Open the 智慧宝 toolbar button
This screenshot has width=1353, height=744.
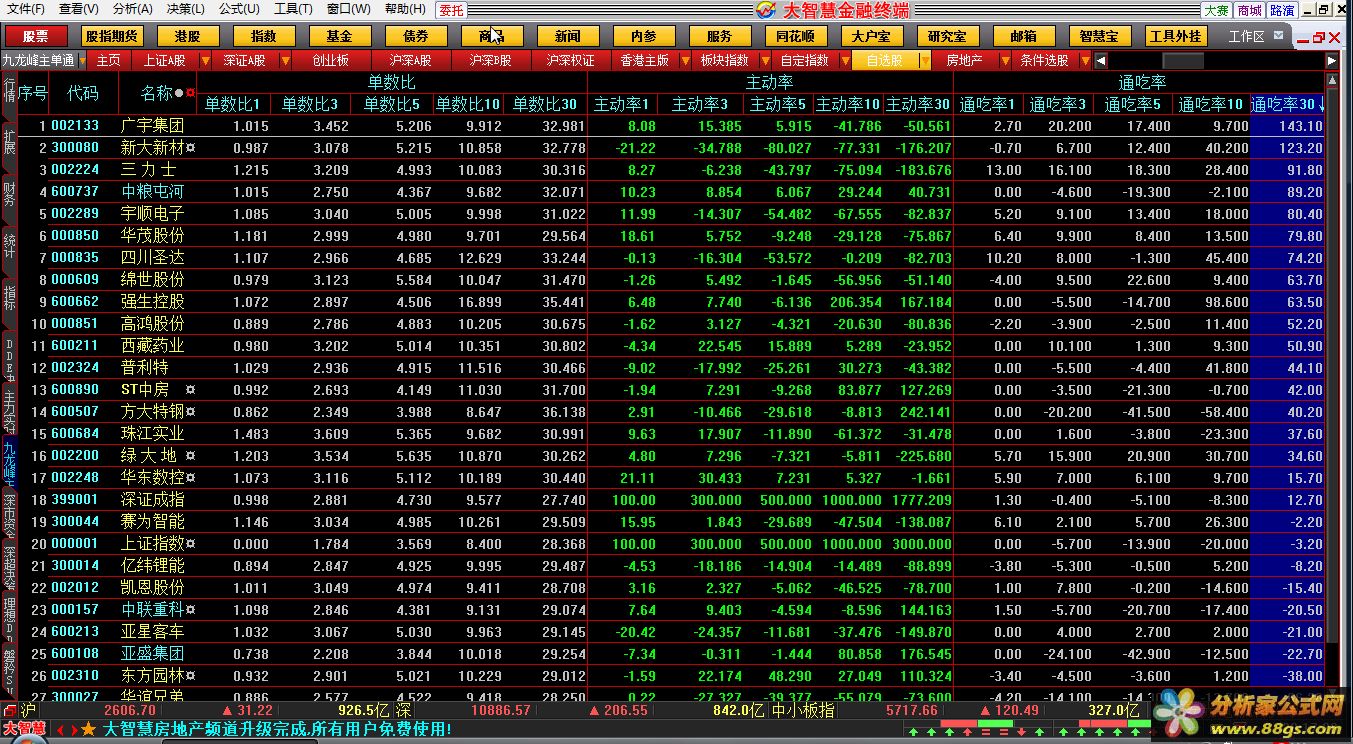pos(1099,36)
